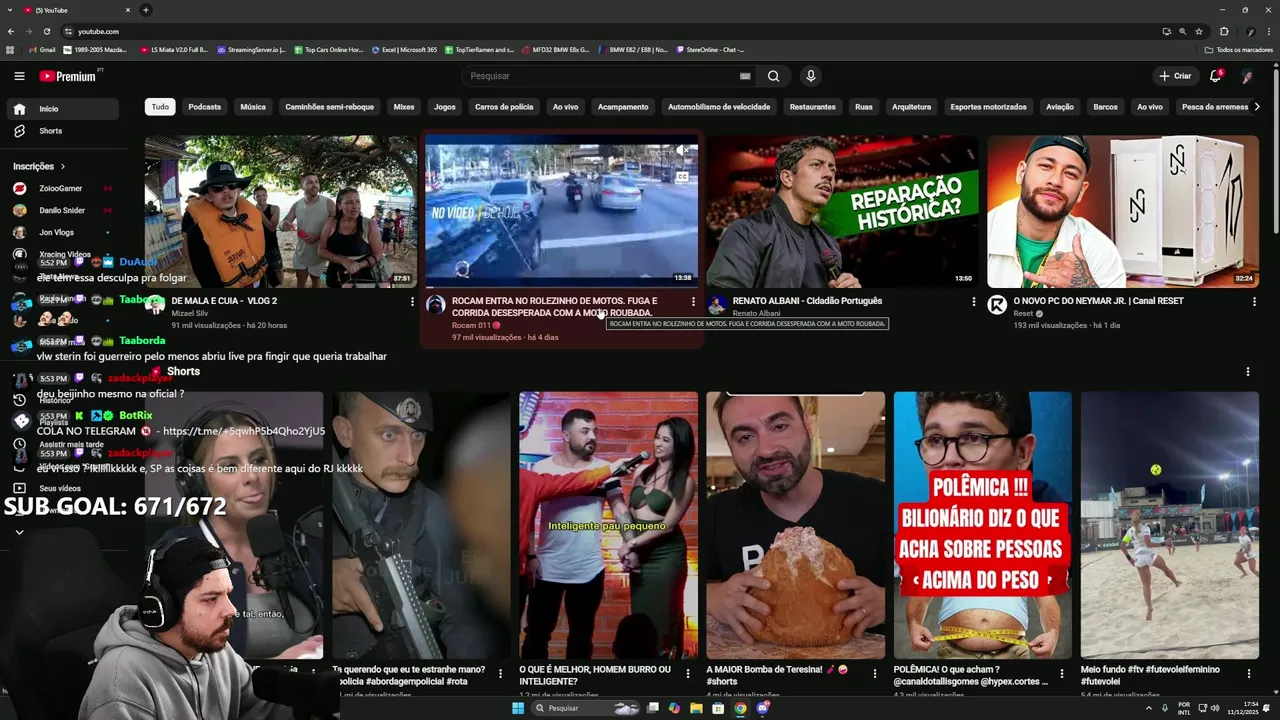Screen dimensions: 1280x720
Task: Open Todos os marcadores folder
Action: click(x=1239, y=50)
